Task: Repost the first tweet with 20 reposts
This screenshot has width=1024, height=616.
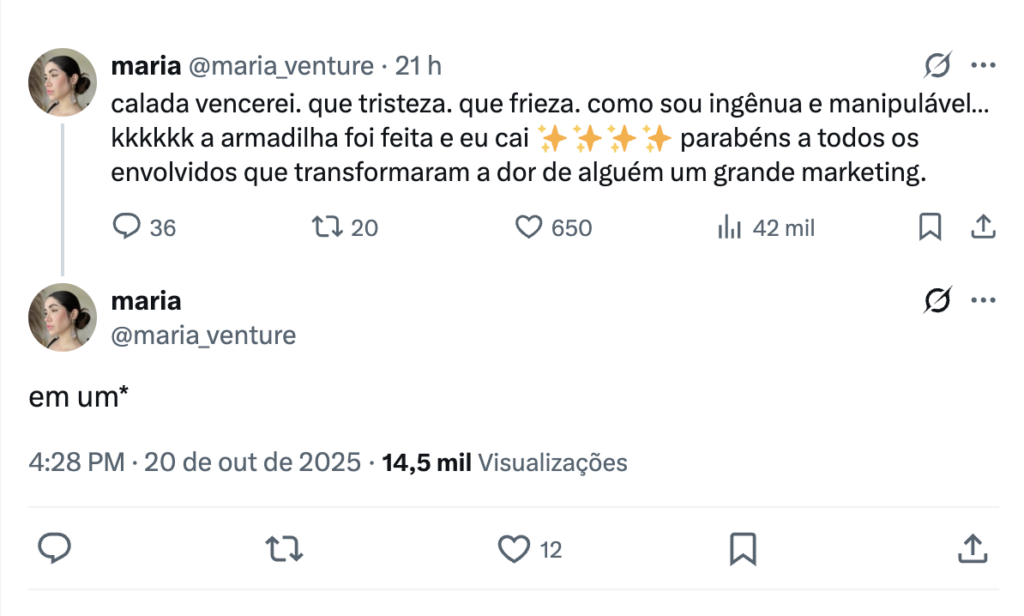Action: (x=326, y=228)
